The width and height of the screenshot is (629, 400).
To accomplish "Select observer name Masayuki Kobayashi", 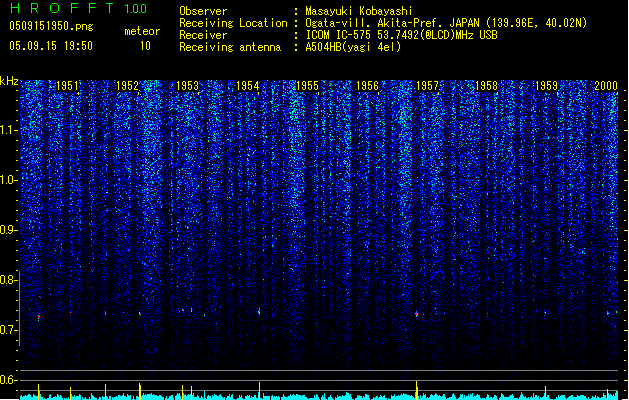I will click(359, 11).
